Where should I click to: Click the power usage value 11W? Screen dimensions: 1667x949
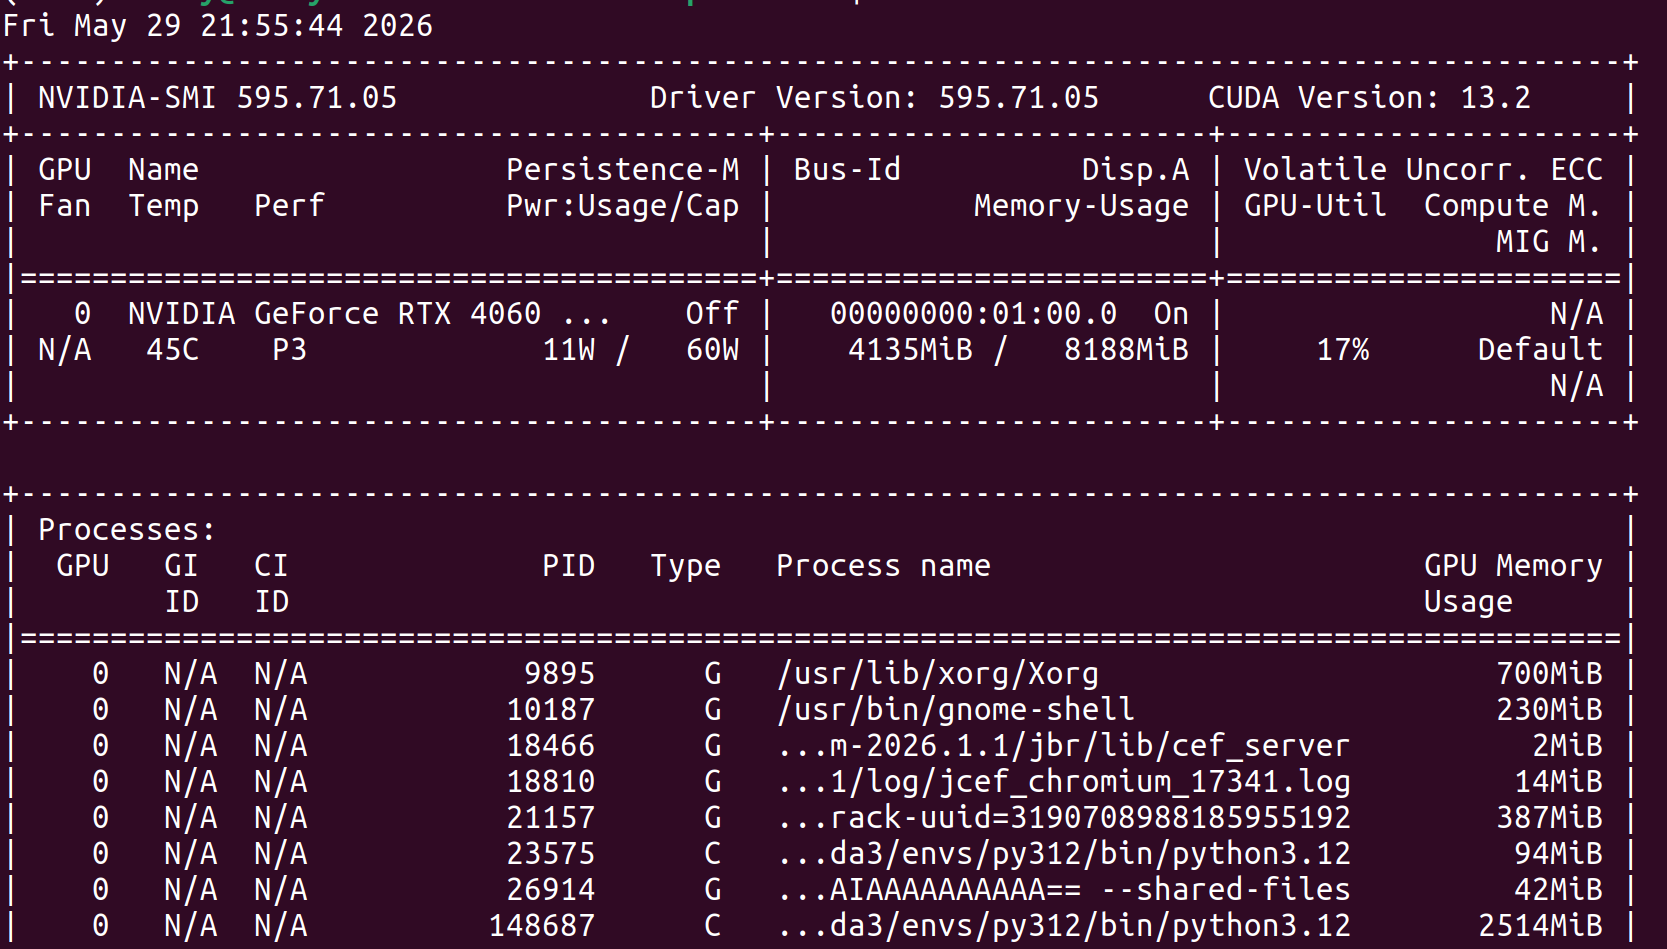569,350
